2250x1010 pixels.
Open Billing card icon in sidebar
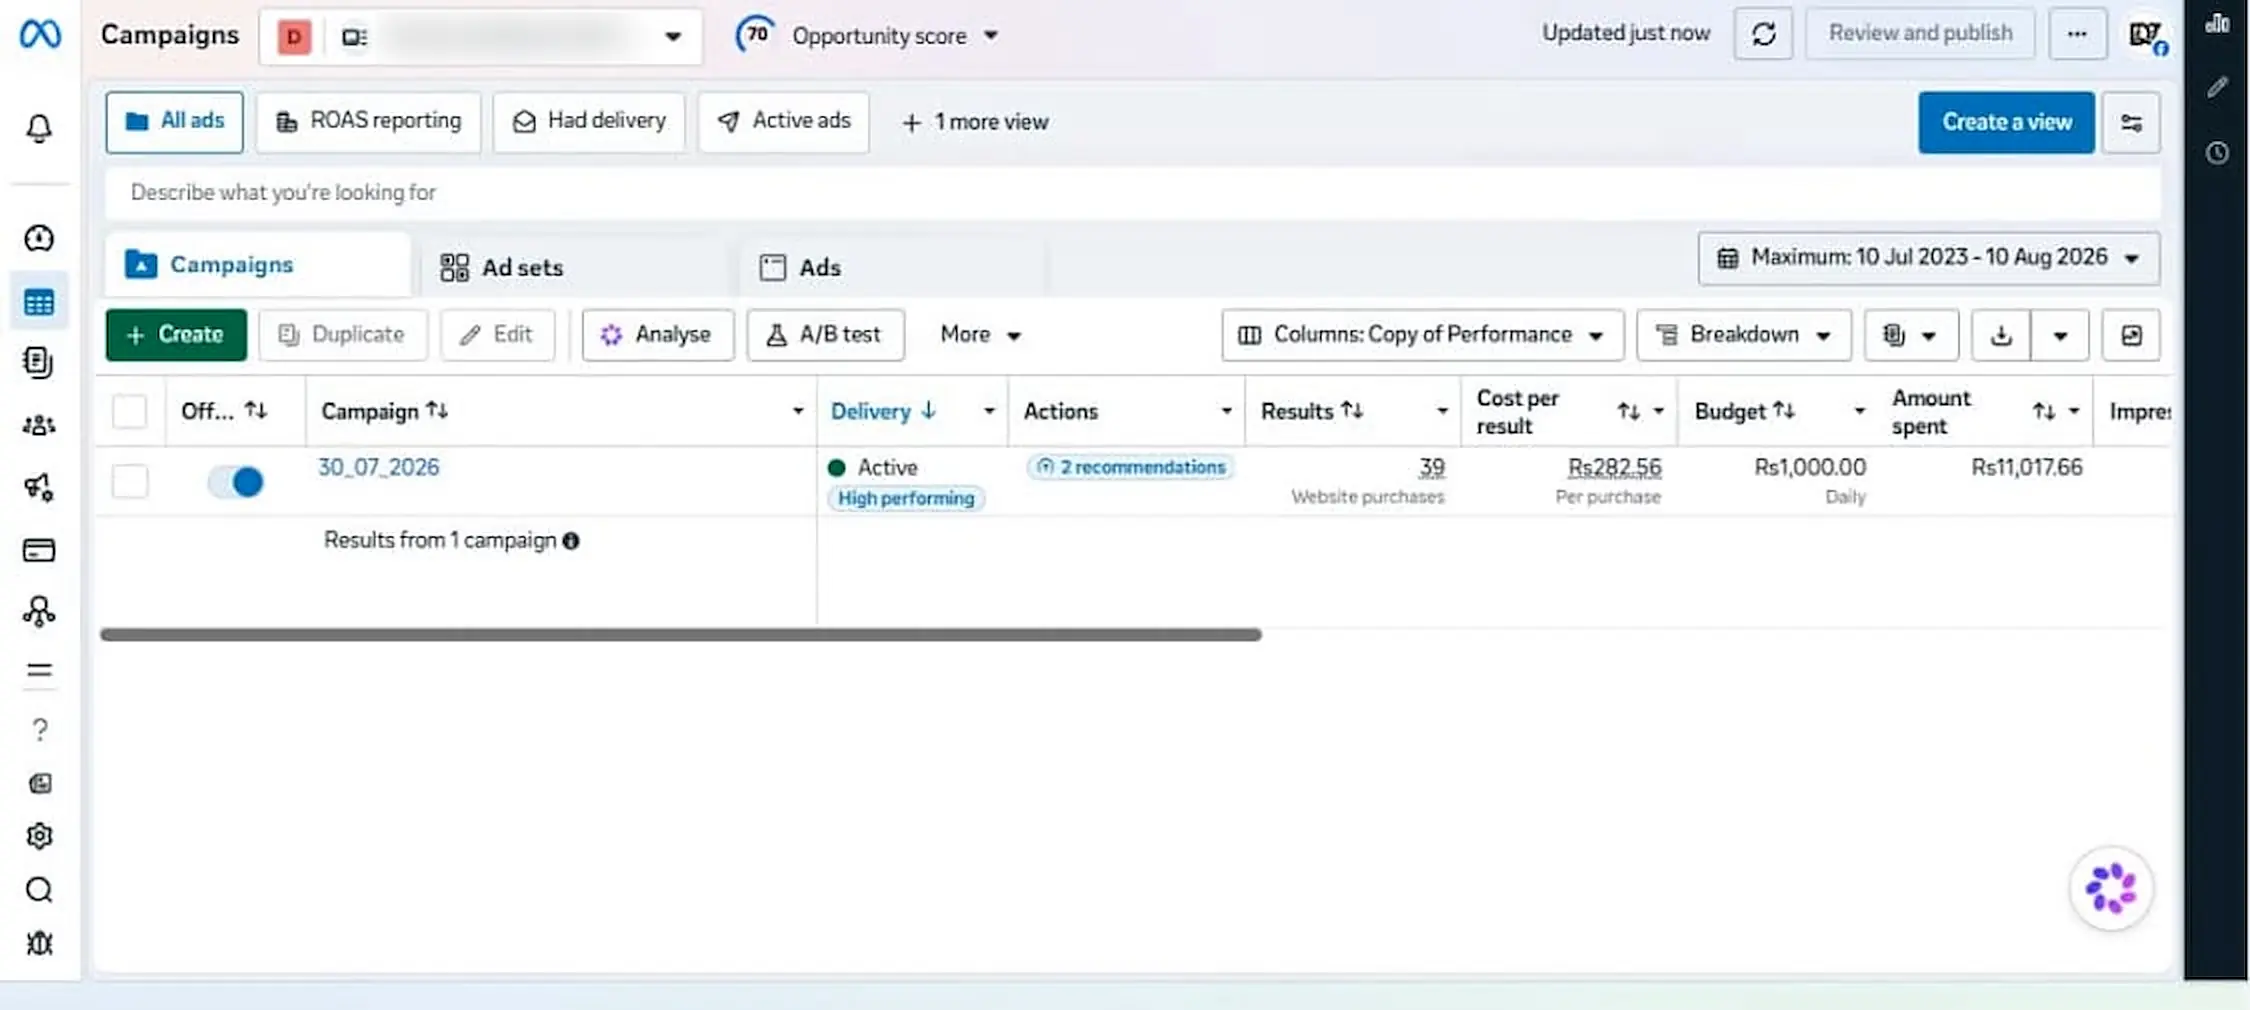click(39, 550)
